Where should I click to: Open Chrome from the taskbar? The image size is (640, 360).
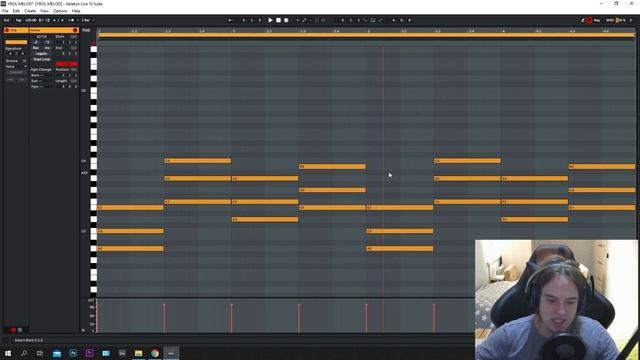155,353
